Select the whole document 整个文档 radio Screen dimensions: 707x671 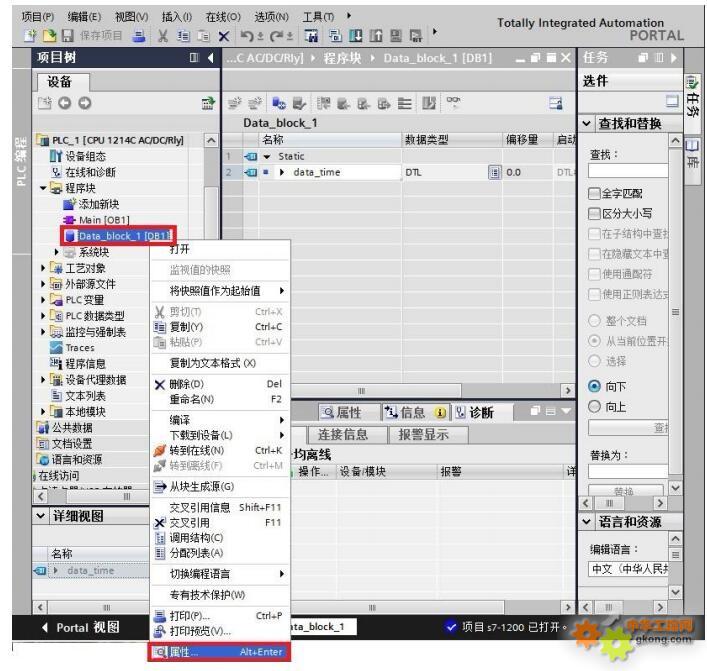(x=594, y=321)
